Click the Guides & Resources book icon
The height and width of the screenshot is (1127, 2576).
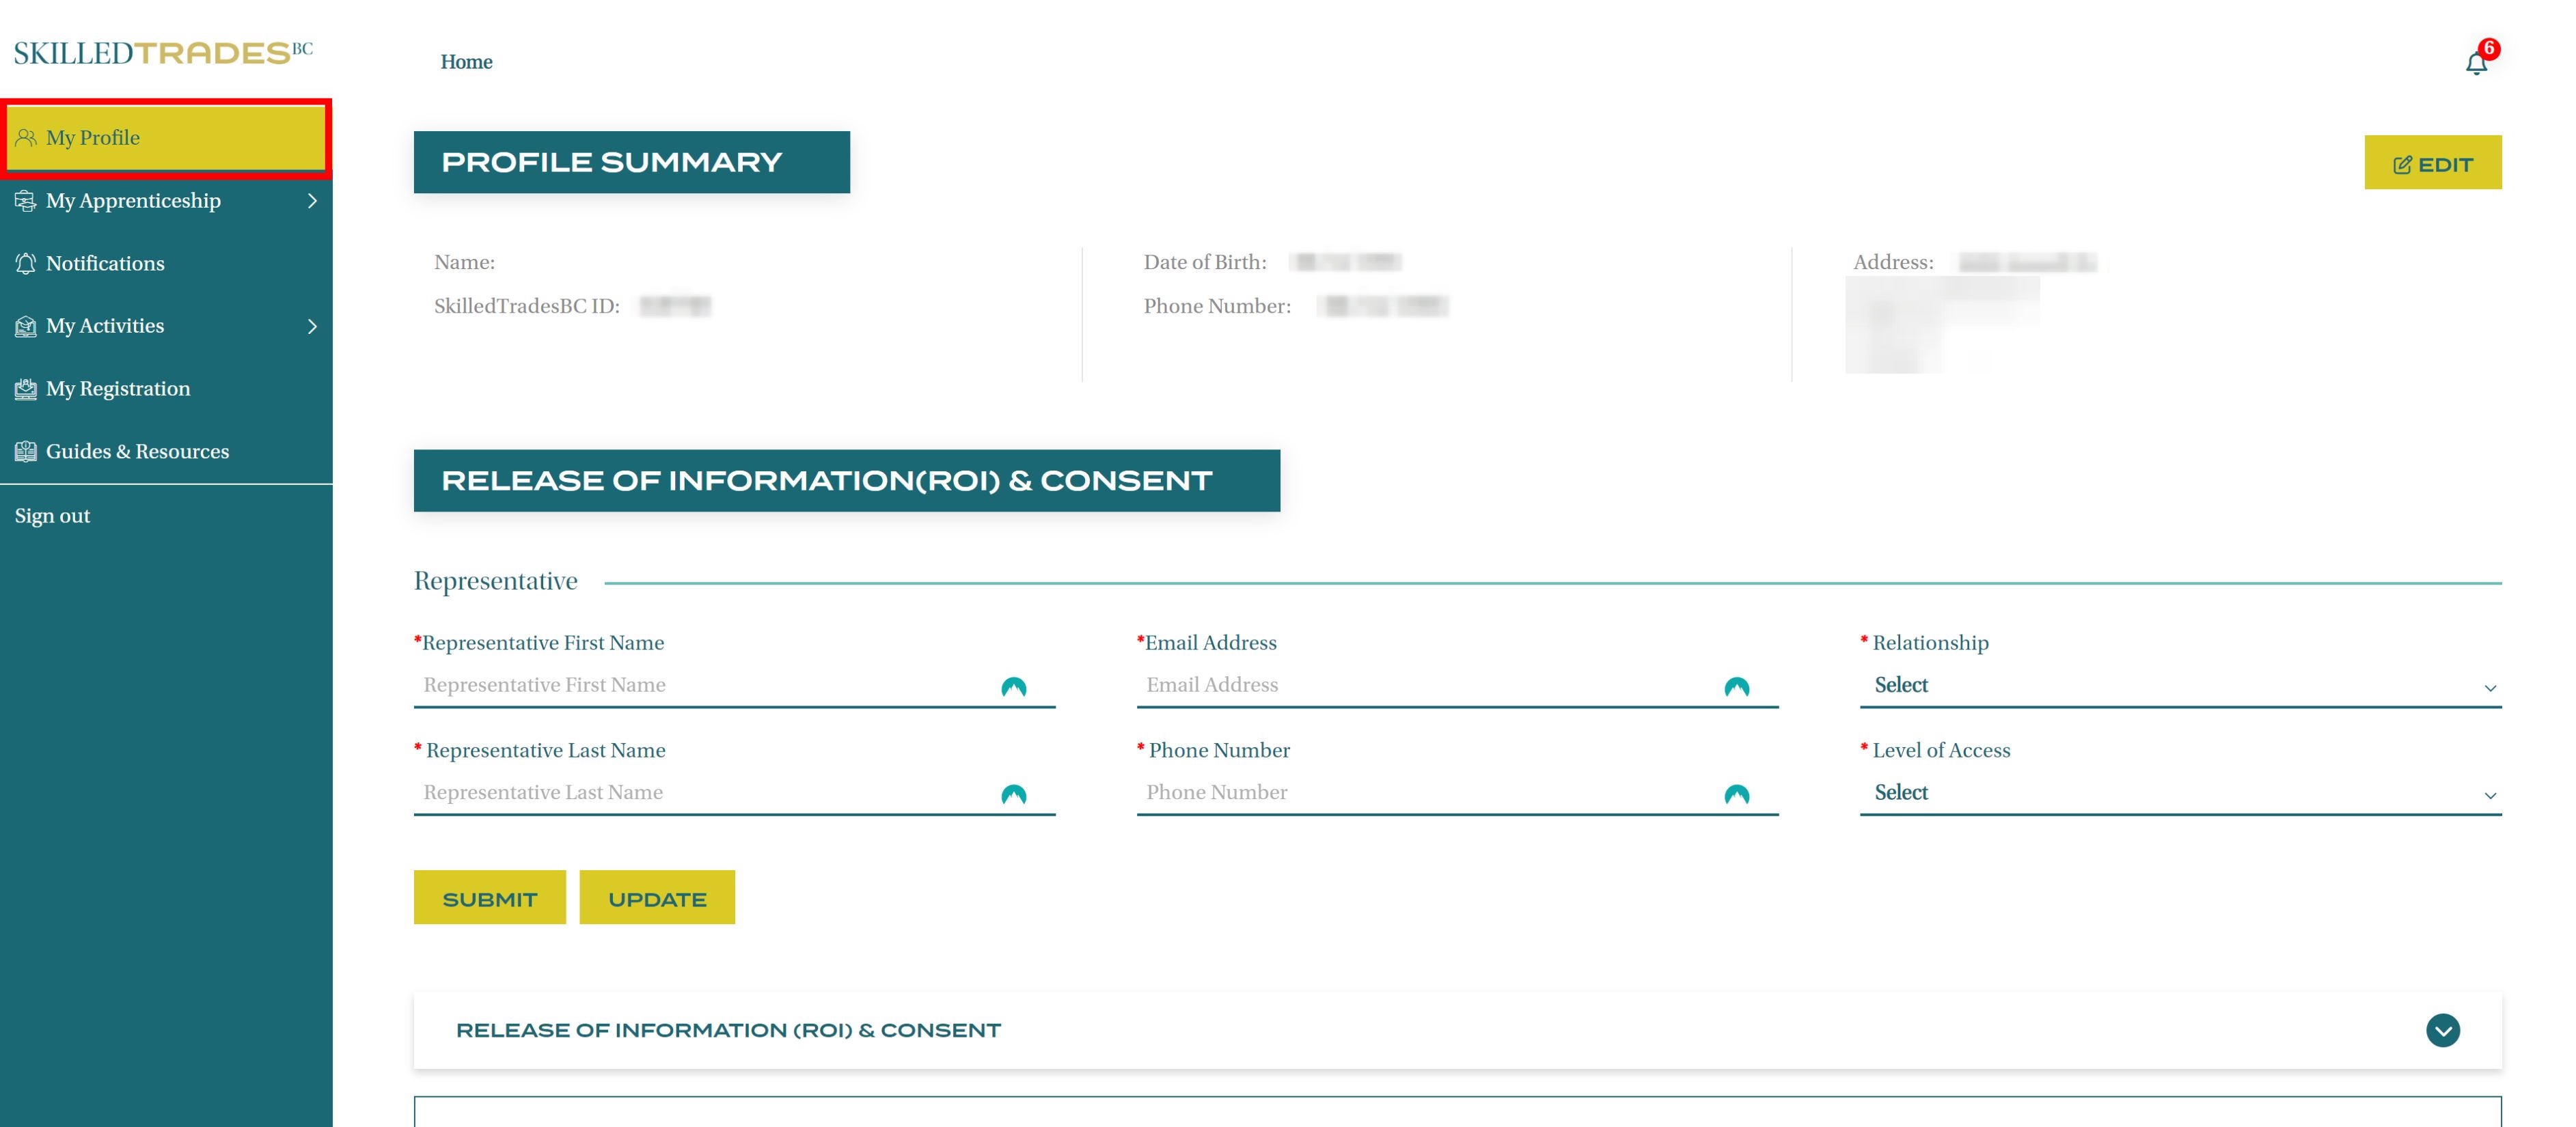[x=26, y=452]
